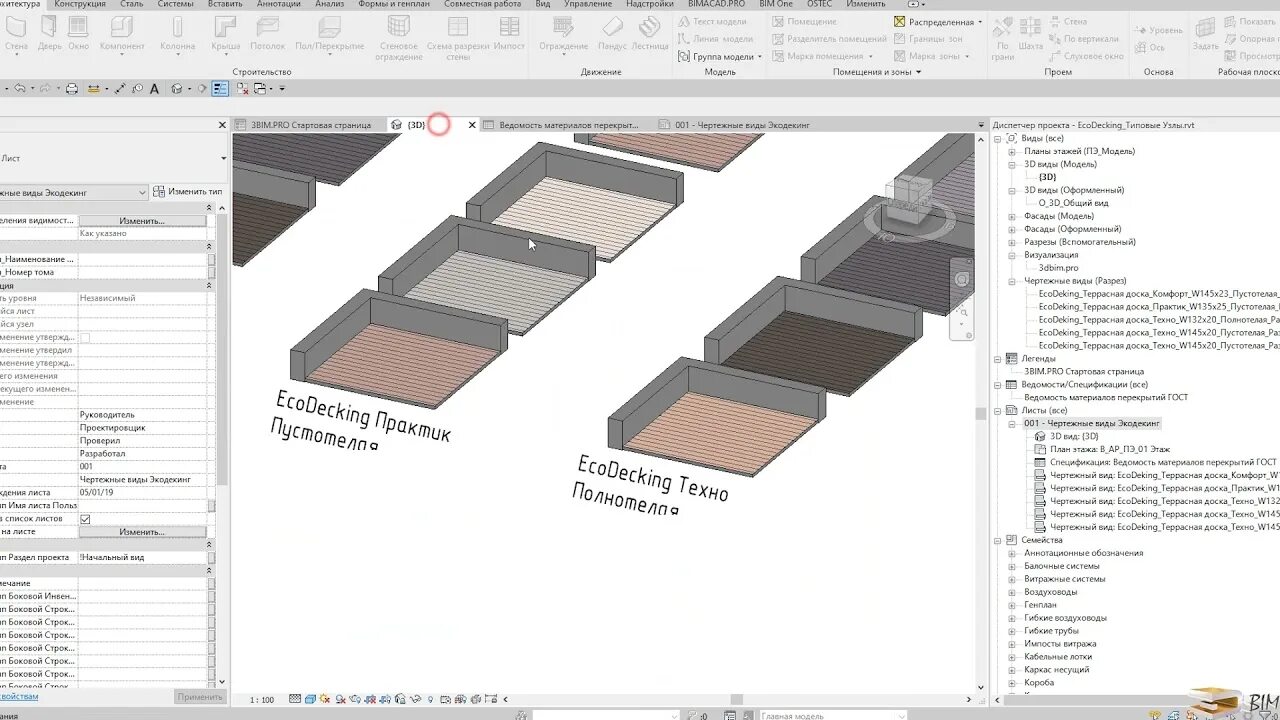This screenshot has height=720, width=1280.
Task: Open the 'BIMACAD.PRO' ribbon tab
Action: tap(716, 5)
